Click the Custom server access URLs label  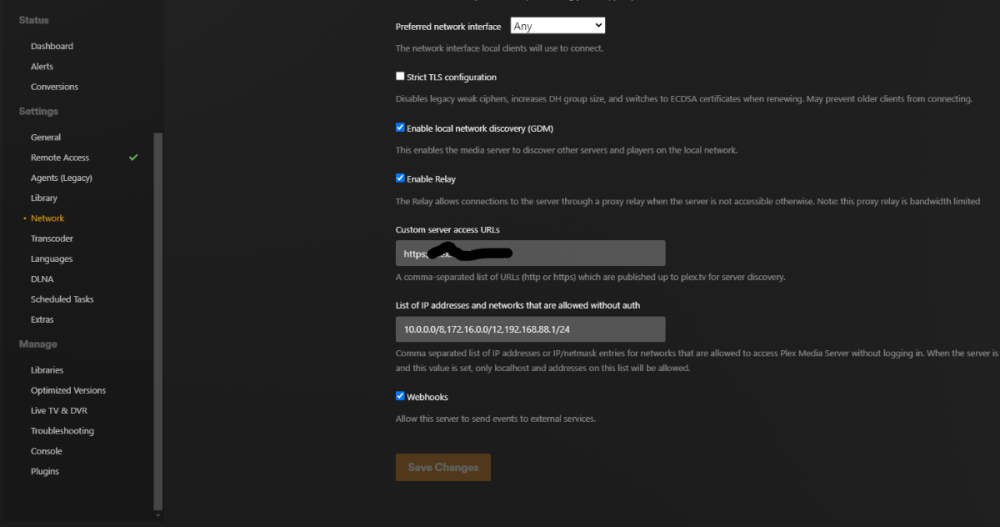[x=448, y=230]
